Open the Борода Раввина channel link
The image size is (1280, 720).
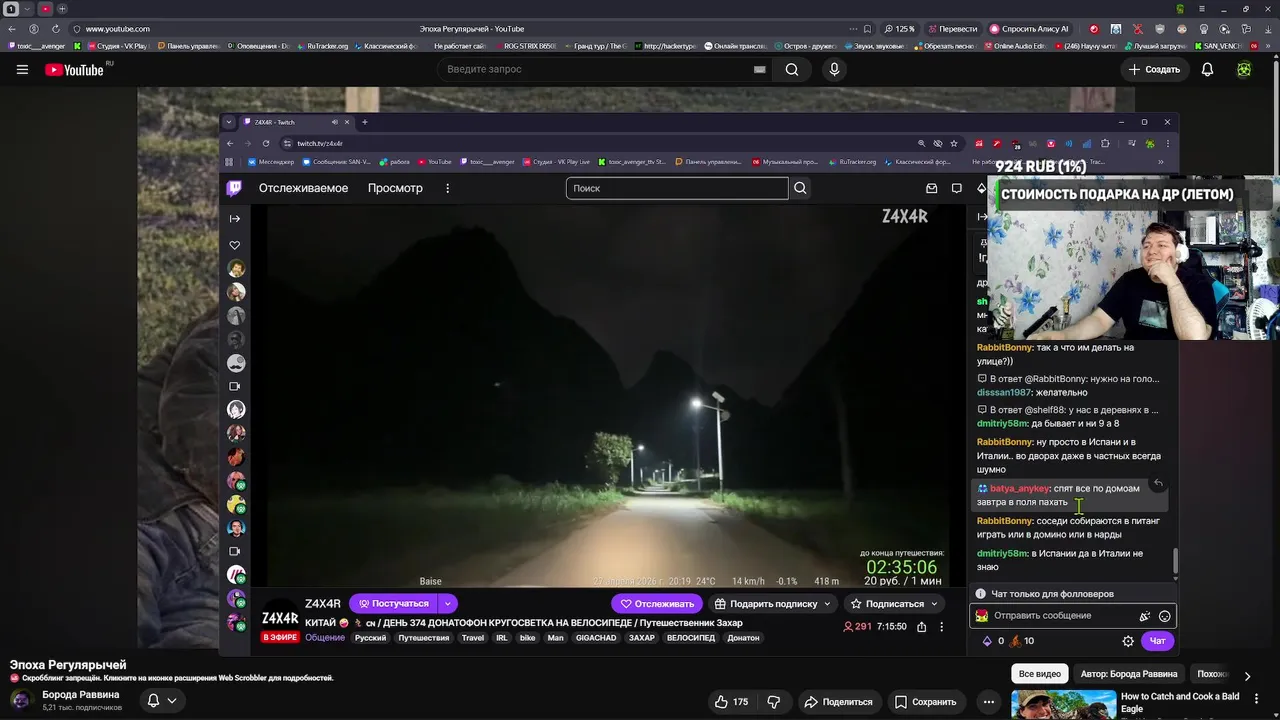pos(81,694)
